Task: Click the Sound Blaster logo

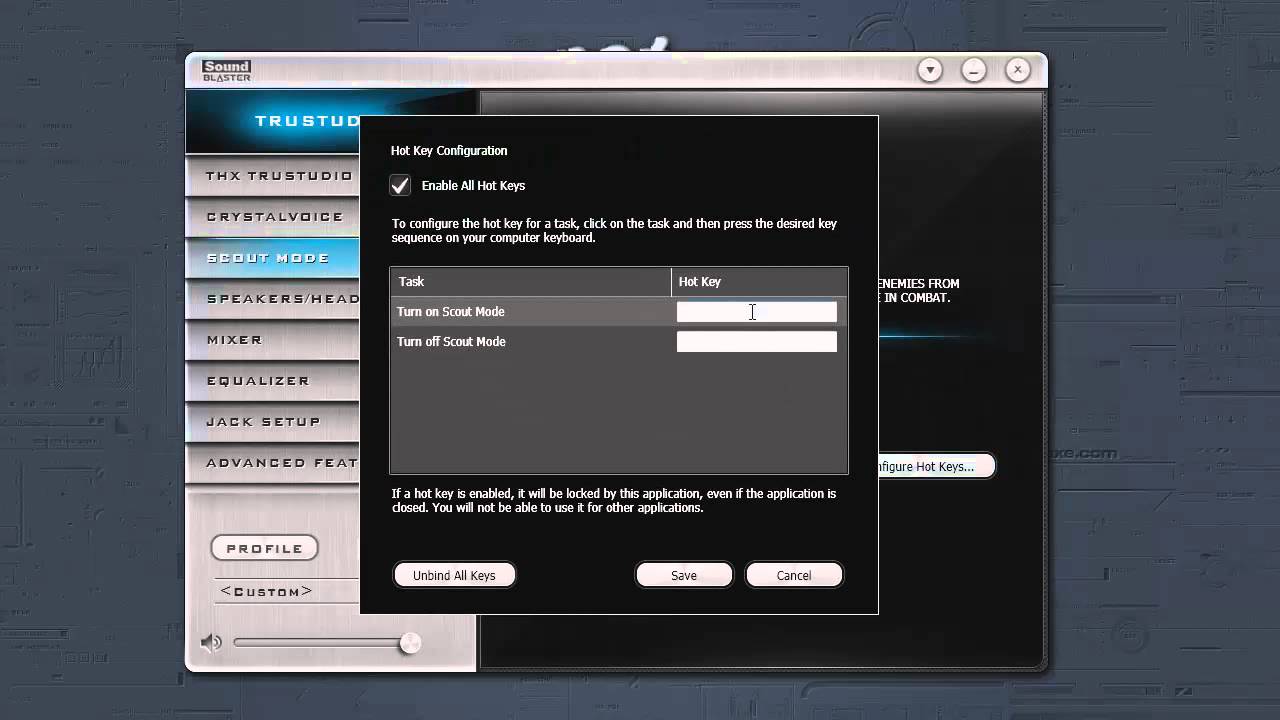Action: (x=226, y=71)
